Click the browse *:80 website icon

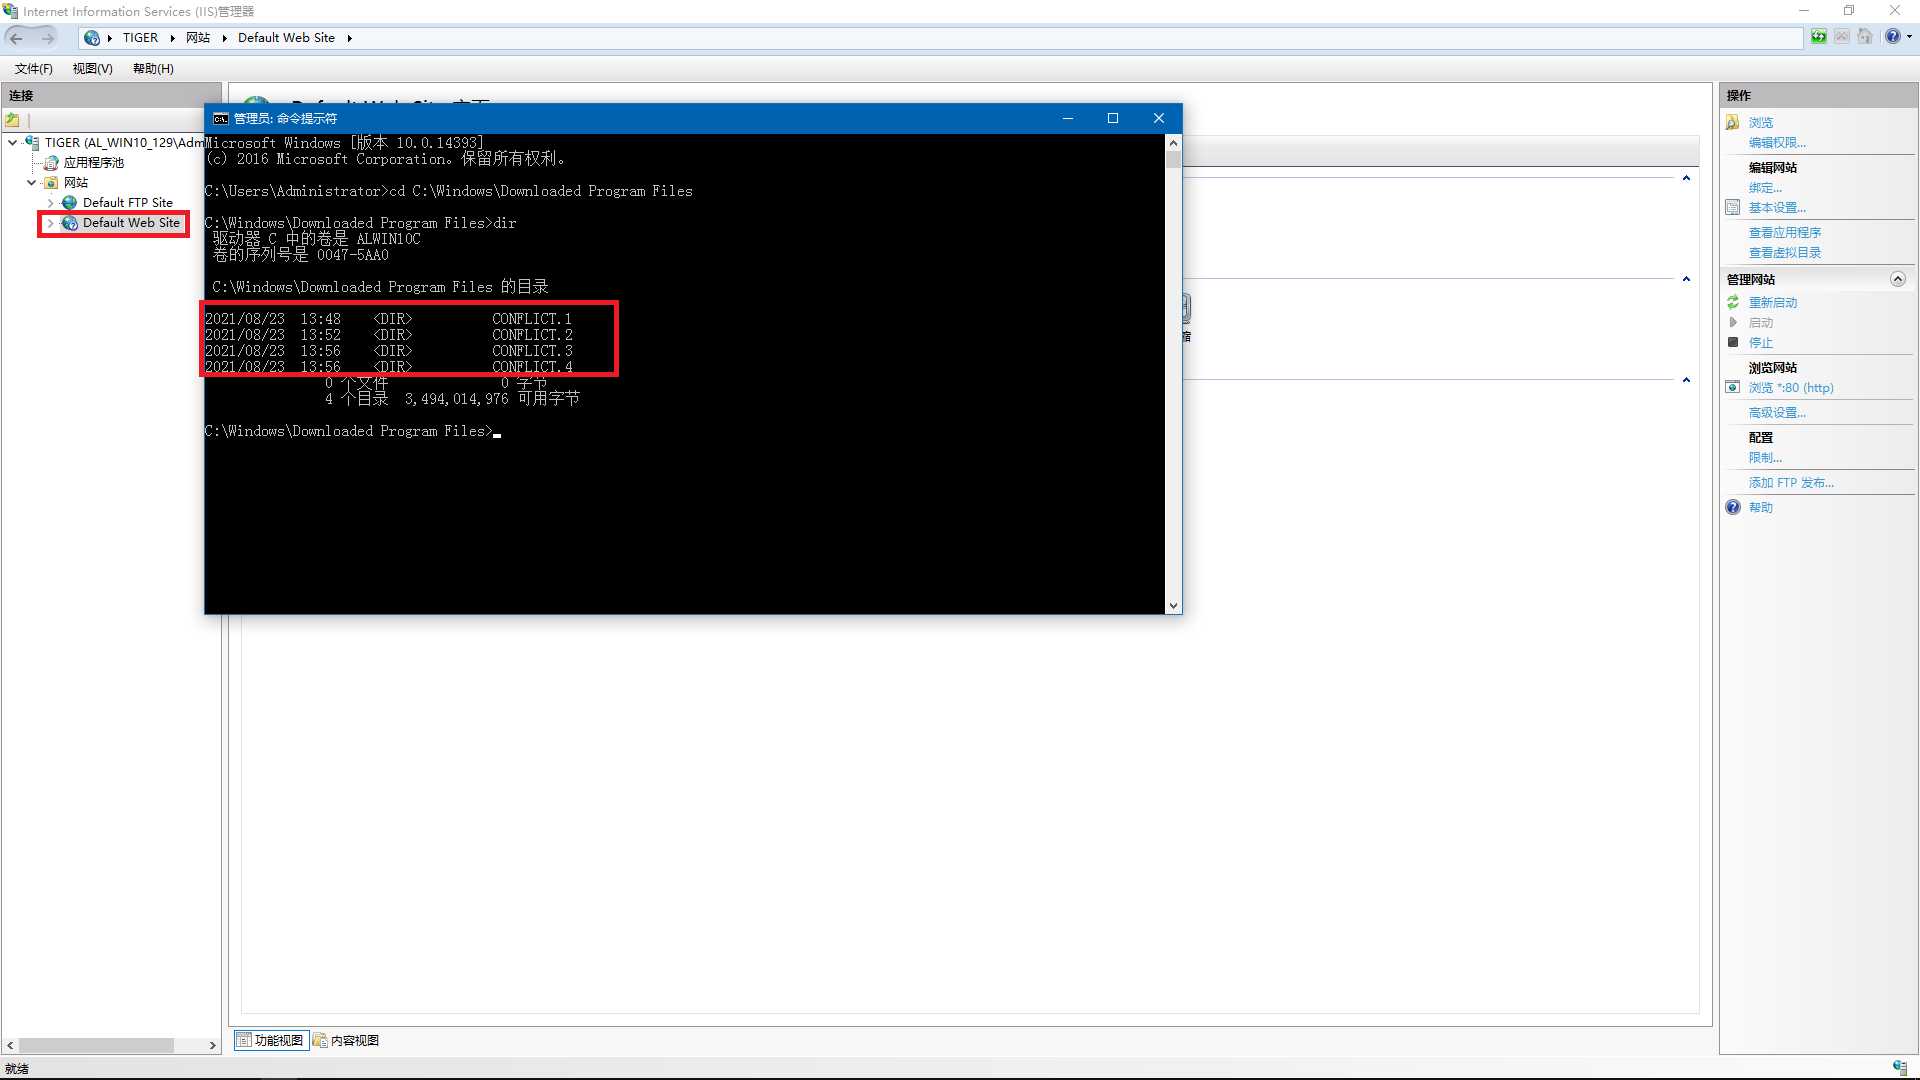[1733, 387]
